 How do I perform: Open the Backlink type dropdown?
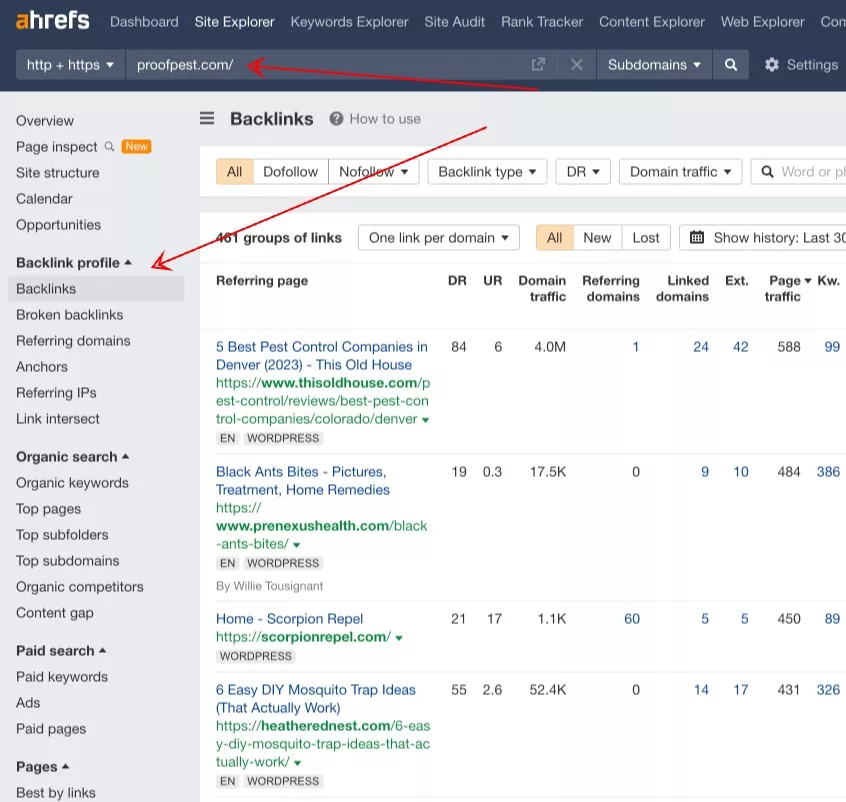[487, 172]
